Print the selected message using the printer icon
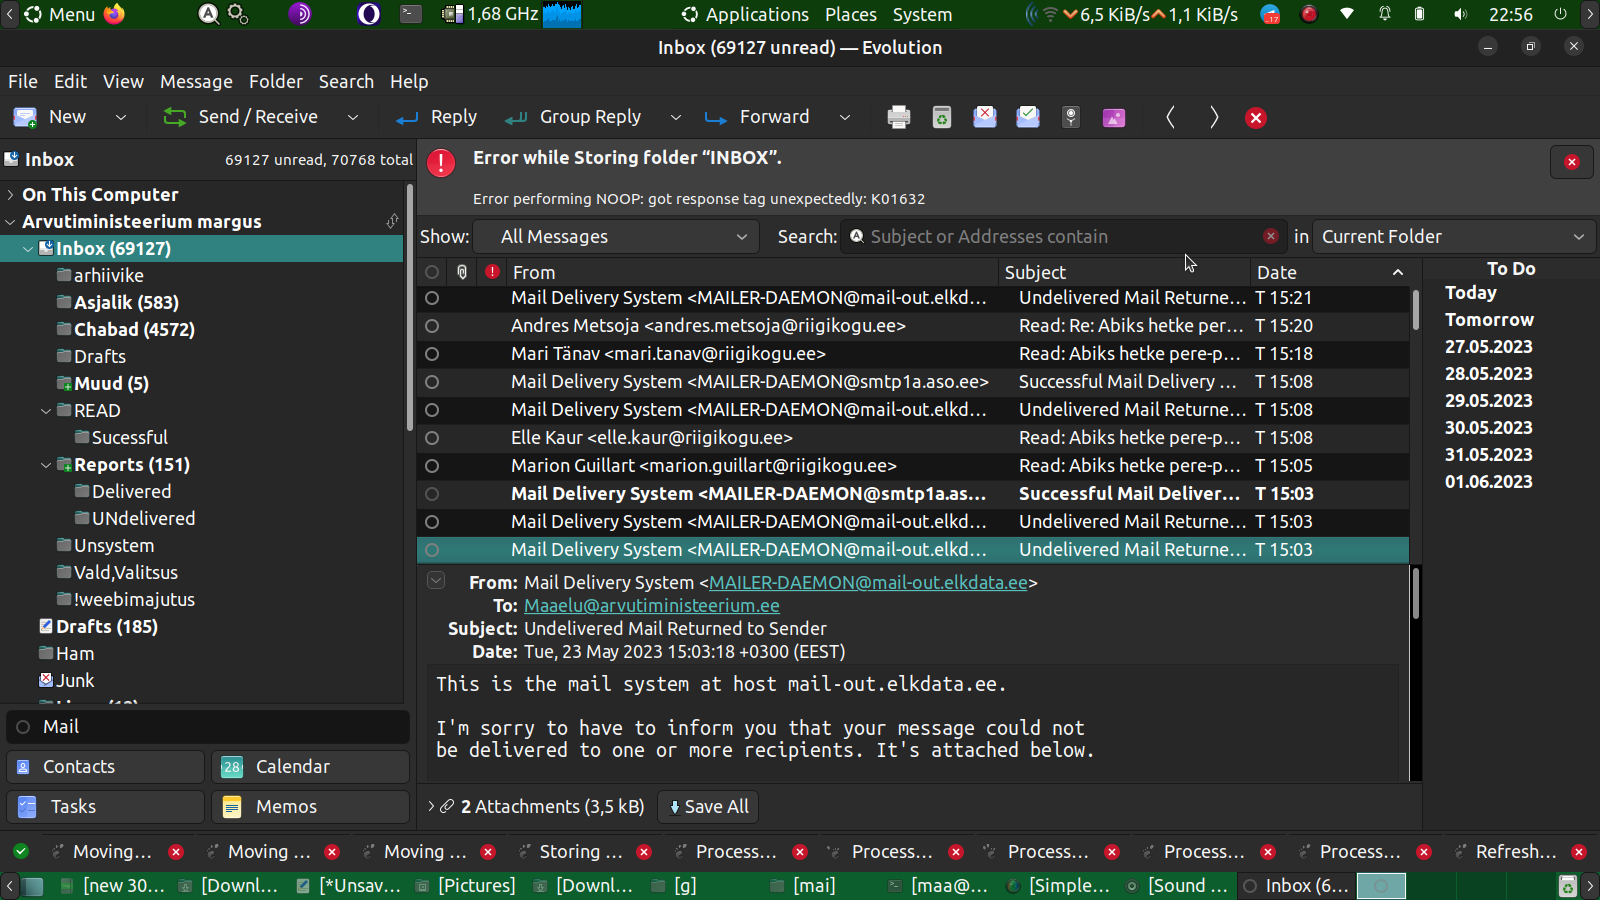The image size is (1600, 900). (898, 117)
